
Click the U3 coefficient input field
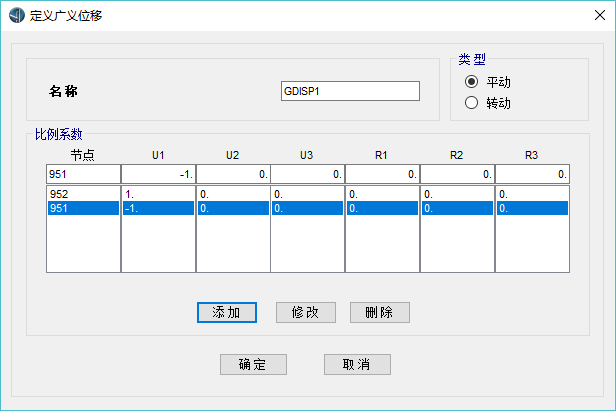308,174
